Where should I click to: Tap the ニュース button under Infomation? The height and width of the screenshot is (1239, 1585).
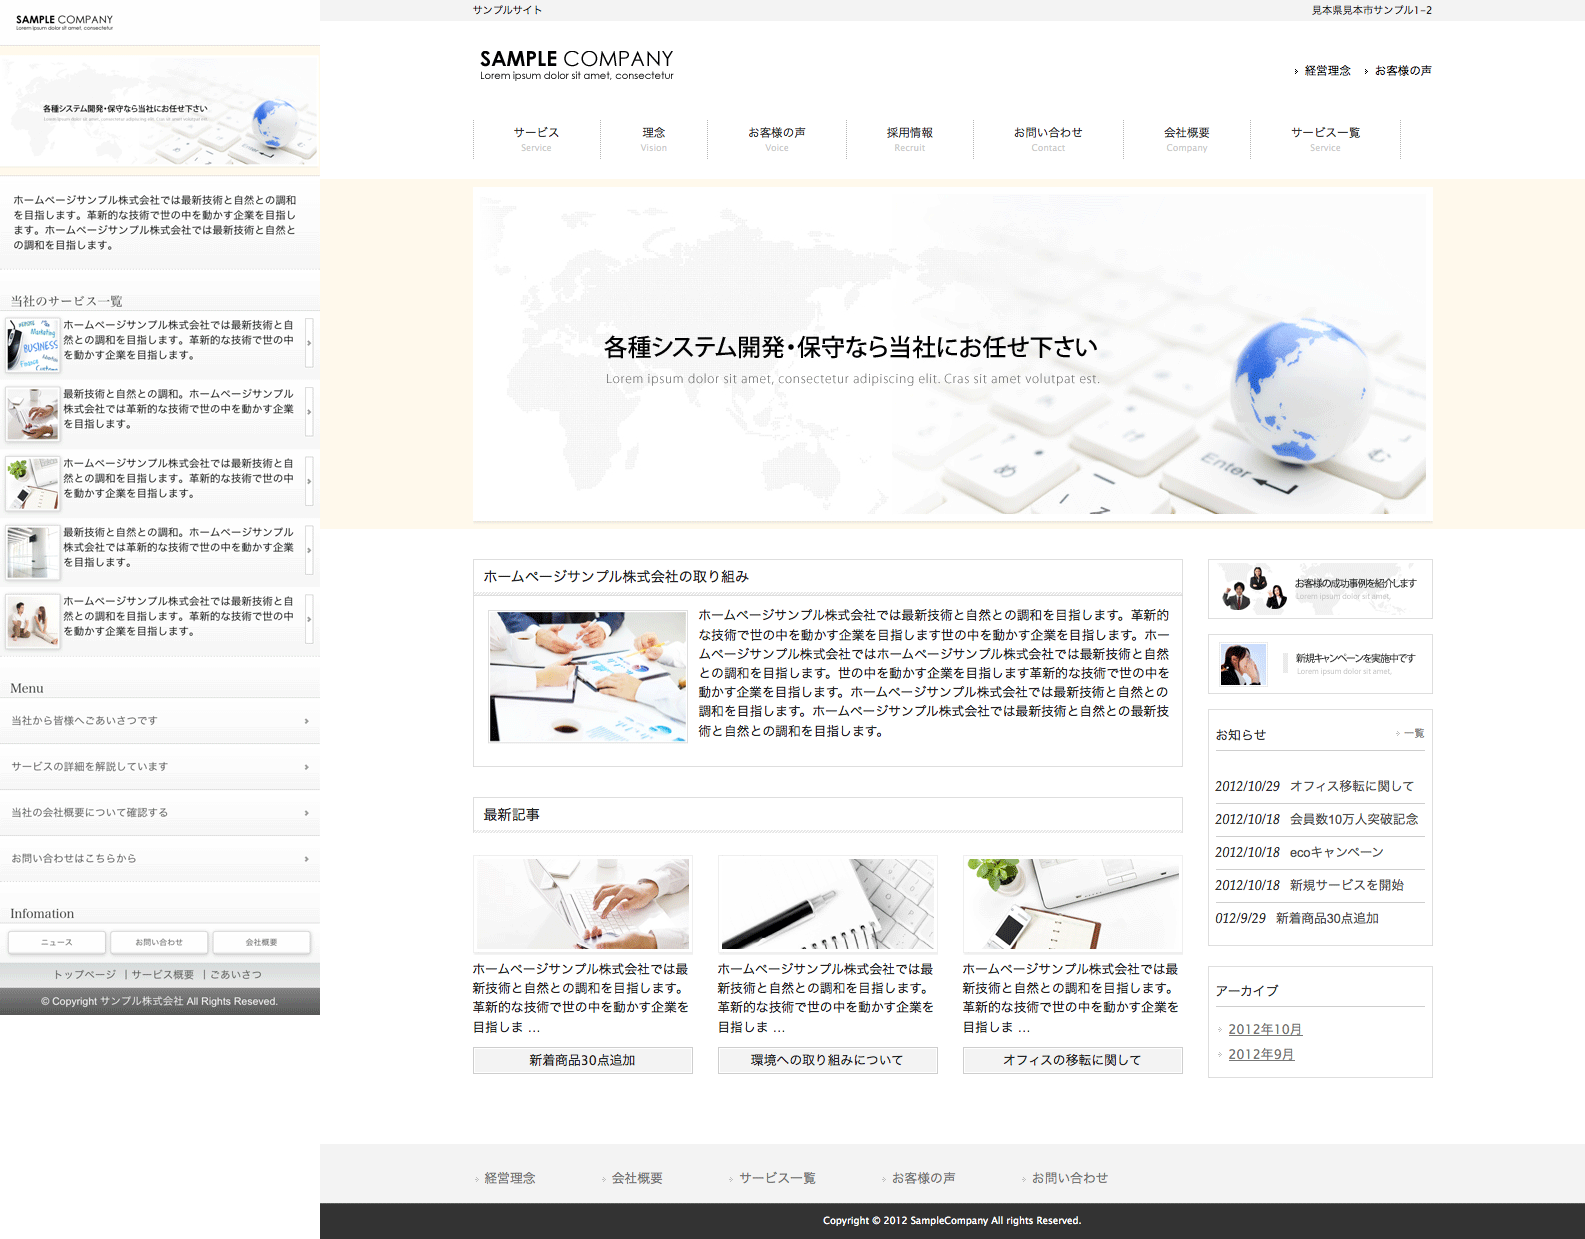[x=56, y=942]
